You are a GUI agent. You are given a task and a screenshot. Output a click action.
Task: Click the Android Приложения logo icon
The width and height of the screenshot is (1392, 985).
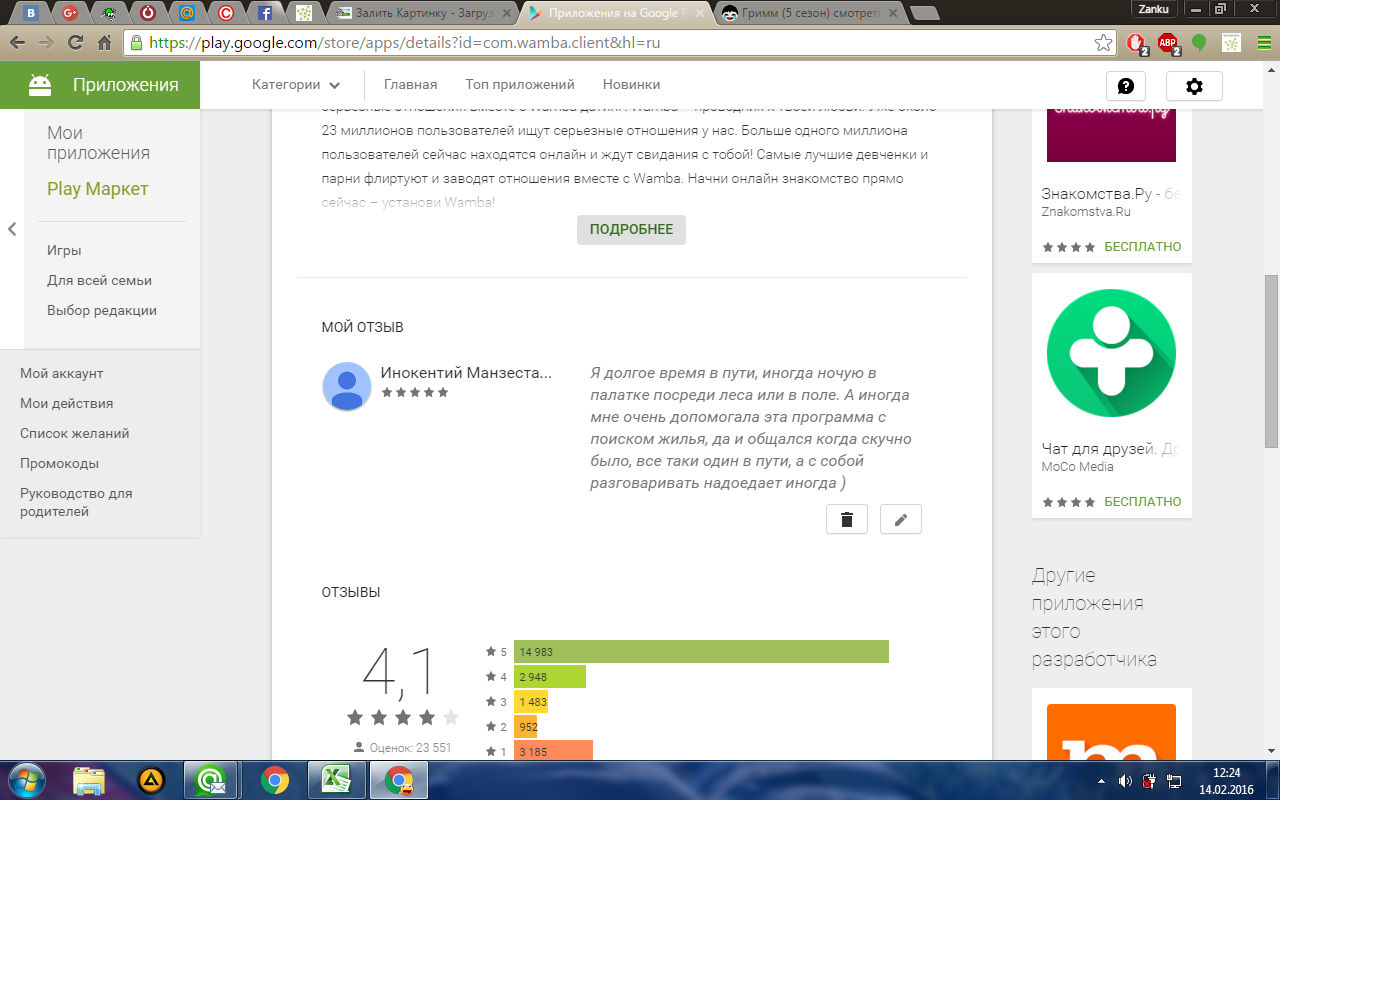[40, 85]
